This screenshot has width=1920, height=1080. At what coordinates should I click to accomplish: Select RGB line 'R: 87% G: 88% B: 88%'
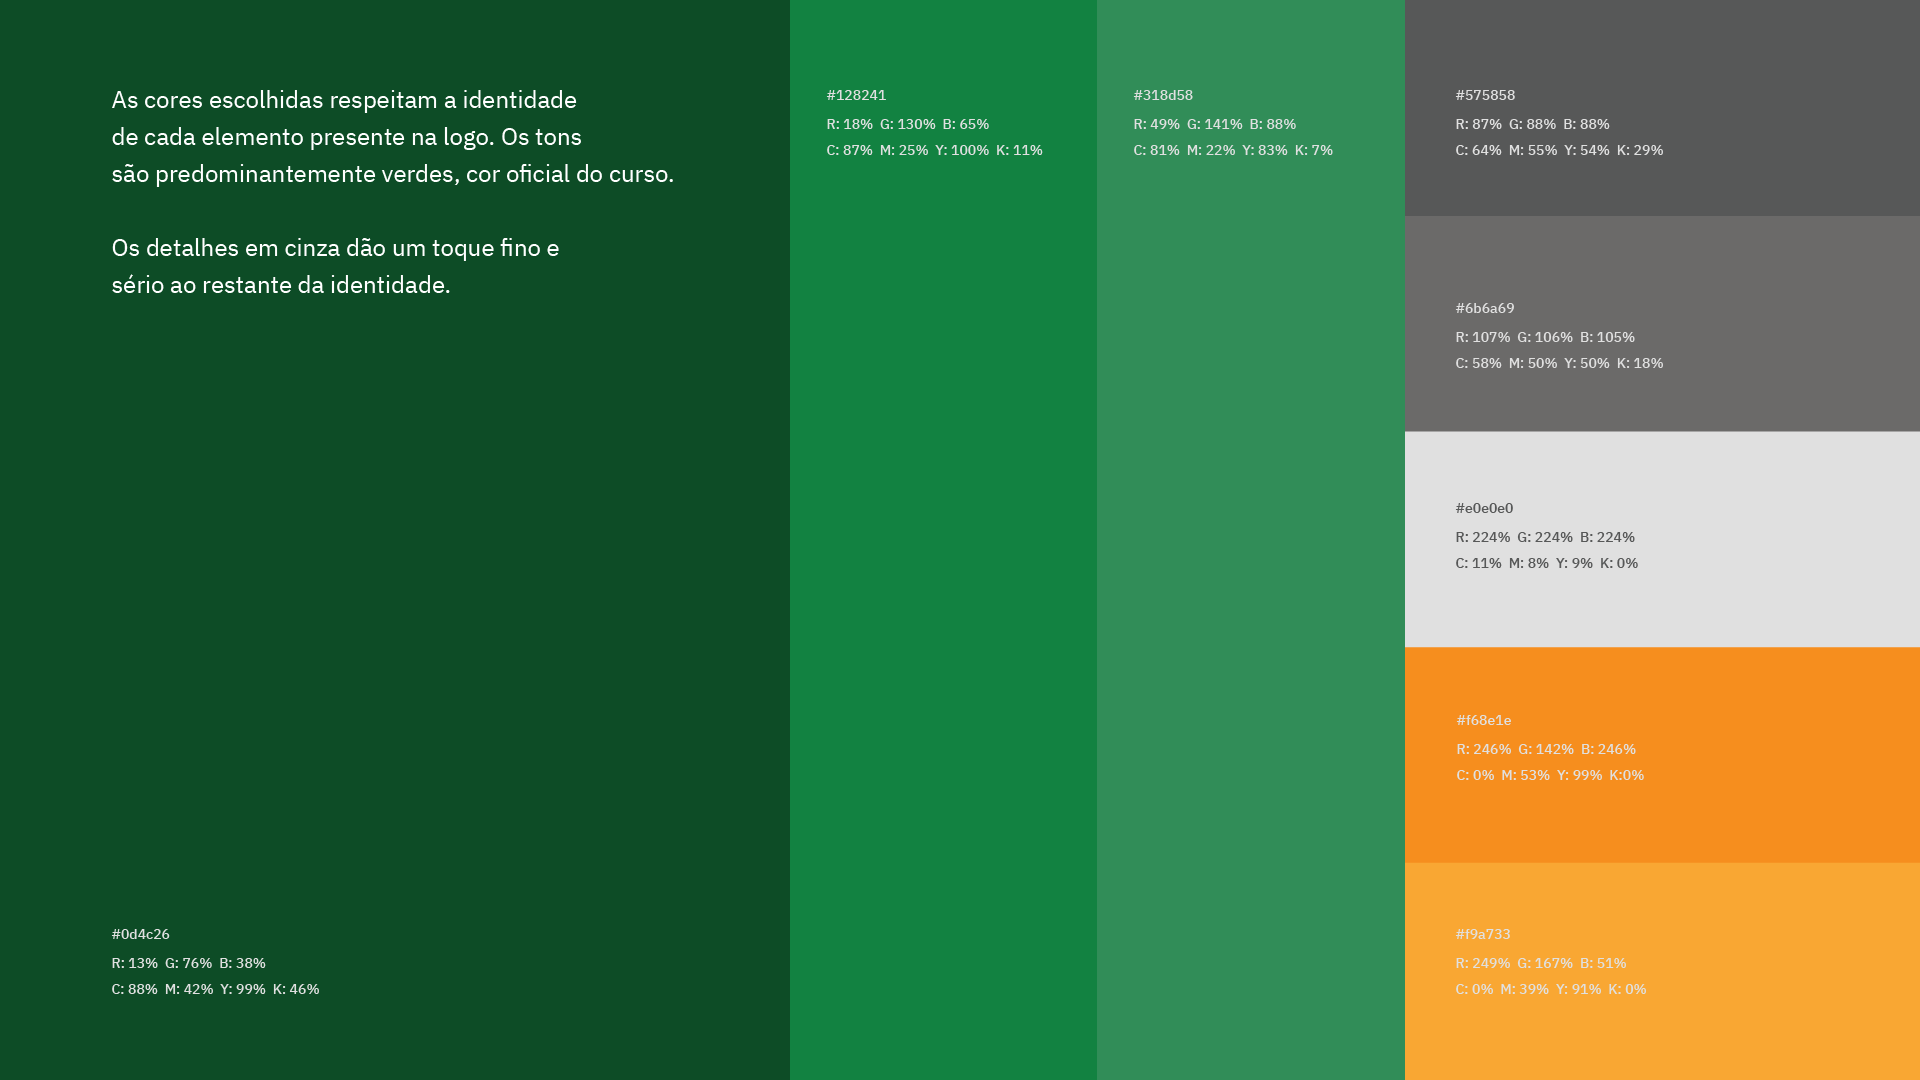coord(1533,124)
